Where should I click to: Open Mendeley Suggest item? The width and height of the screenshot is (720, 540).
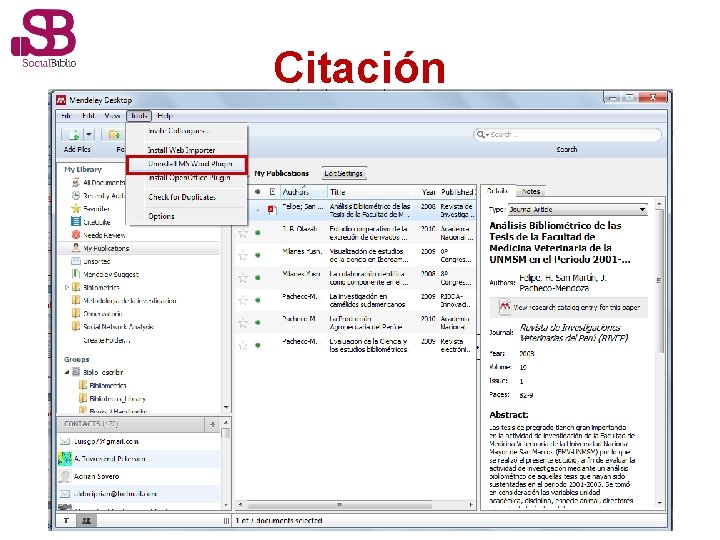[x=105, y=274]
